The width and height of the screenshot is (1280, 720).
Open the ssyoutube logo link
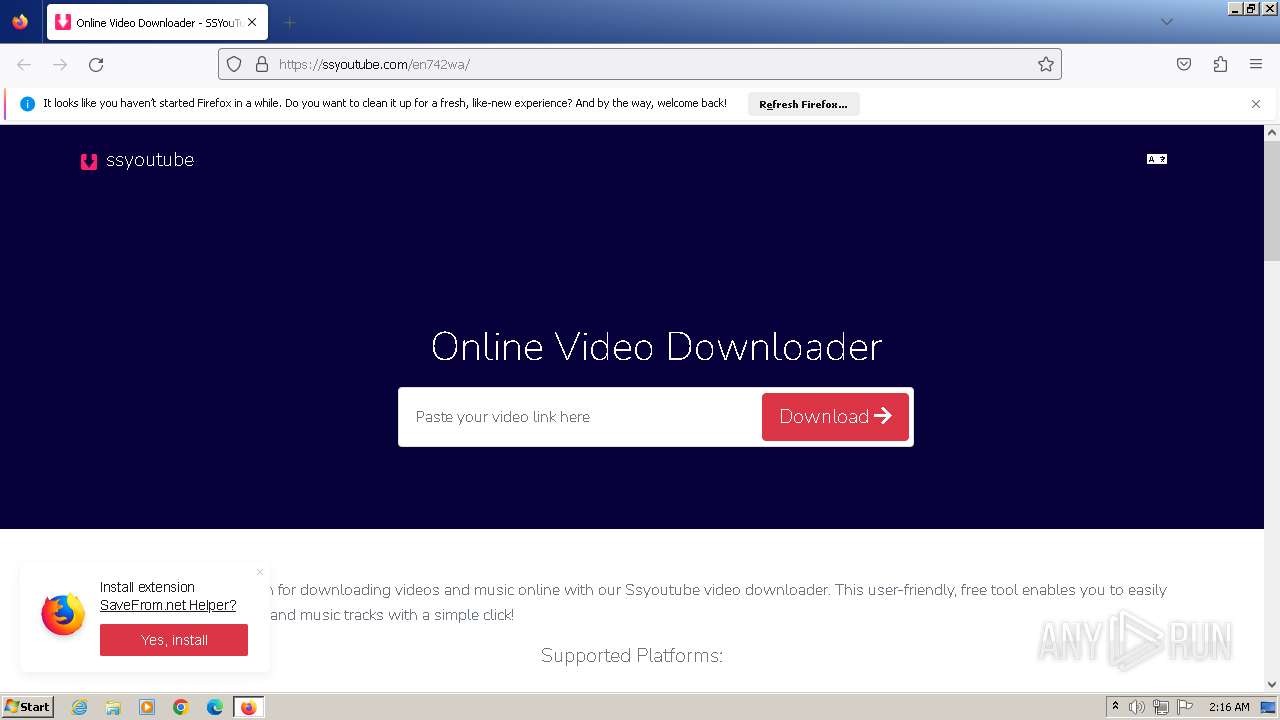click(x=137, y=160)
